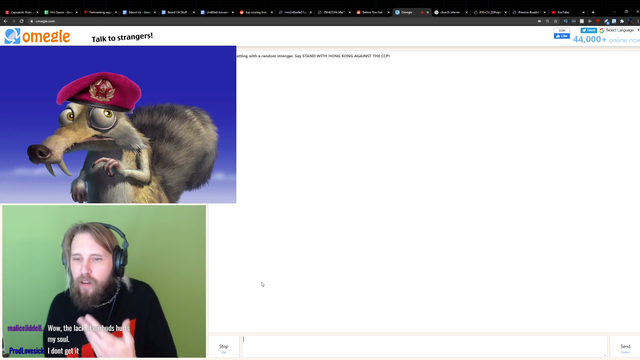
Task: Click the 44,000+ online now text
Action: click(606, 40)
